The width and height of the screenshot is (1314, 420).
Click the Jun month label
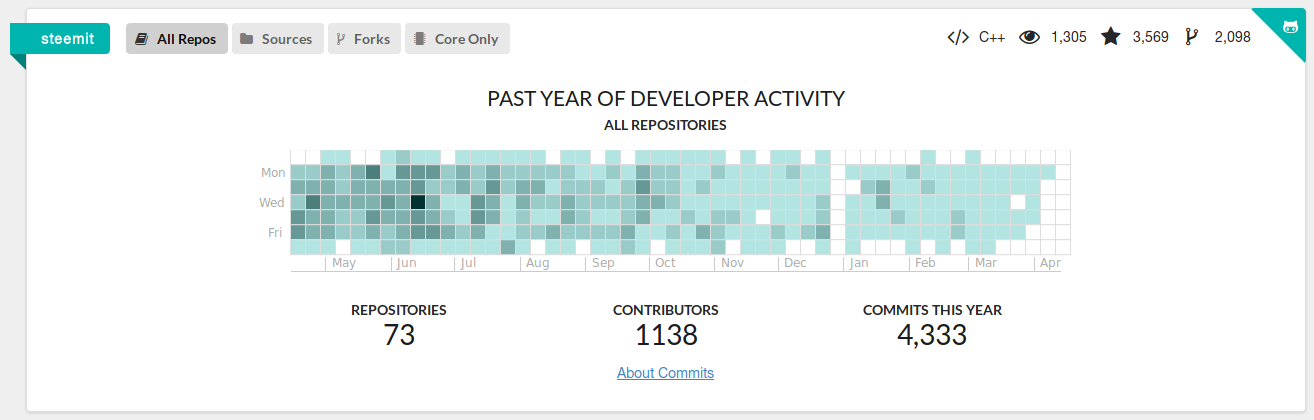pos(406,263)
